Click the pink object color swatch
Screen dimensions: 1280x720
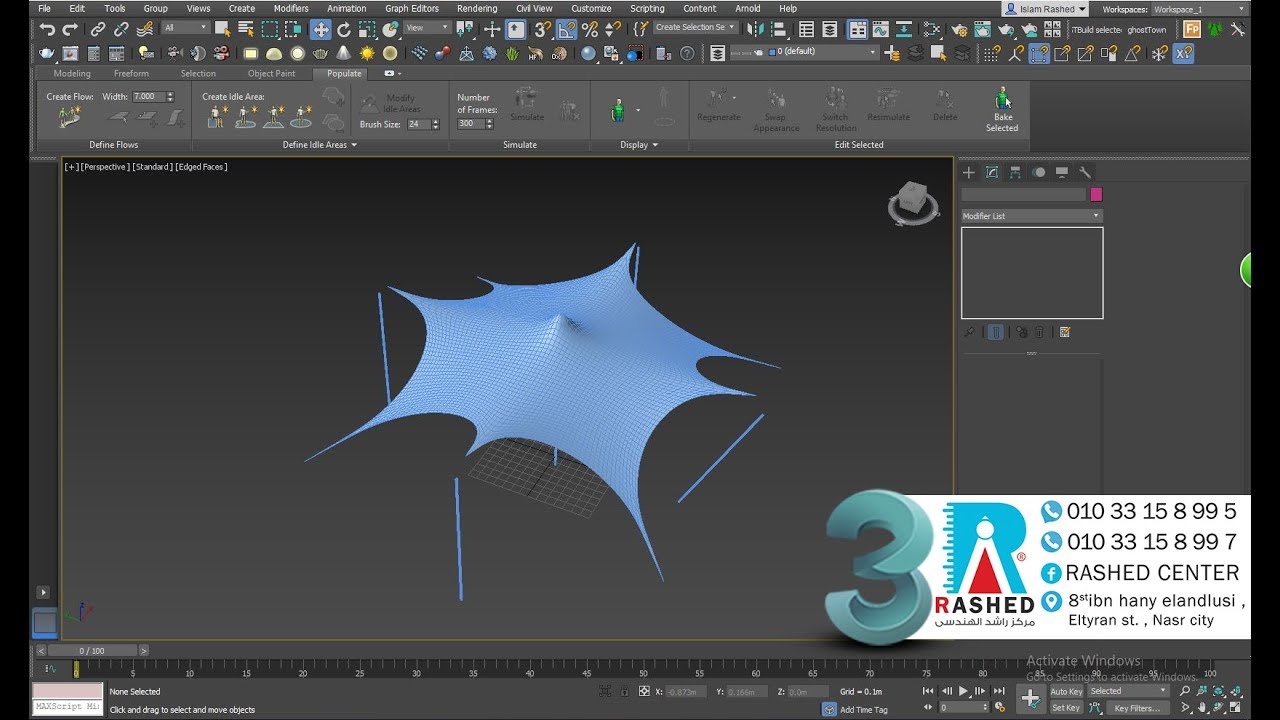[x=1096, y=195]
